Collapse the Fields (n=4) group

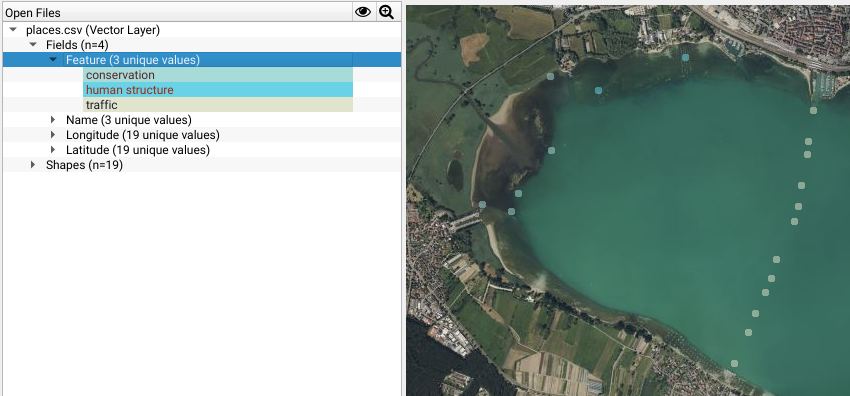[x=33, y=45]
